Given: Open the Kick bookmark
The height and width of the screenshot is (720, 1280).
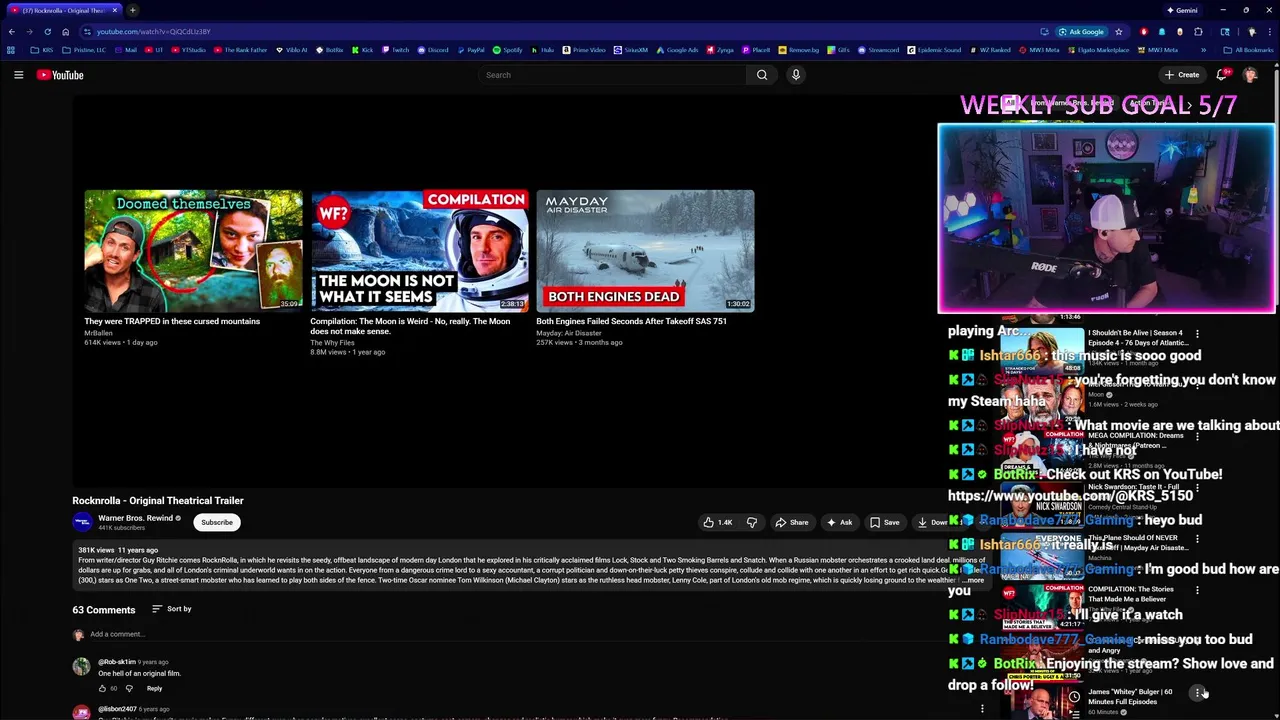Looking at the screenshot, I should 362,50.
